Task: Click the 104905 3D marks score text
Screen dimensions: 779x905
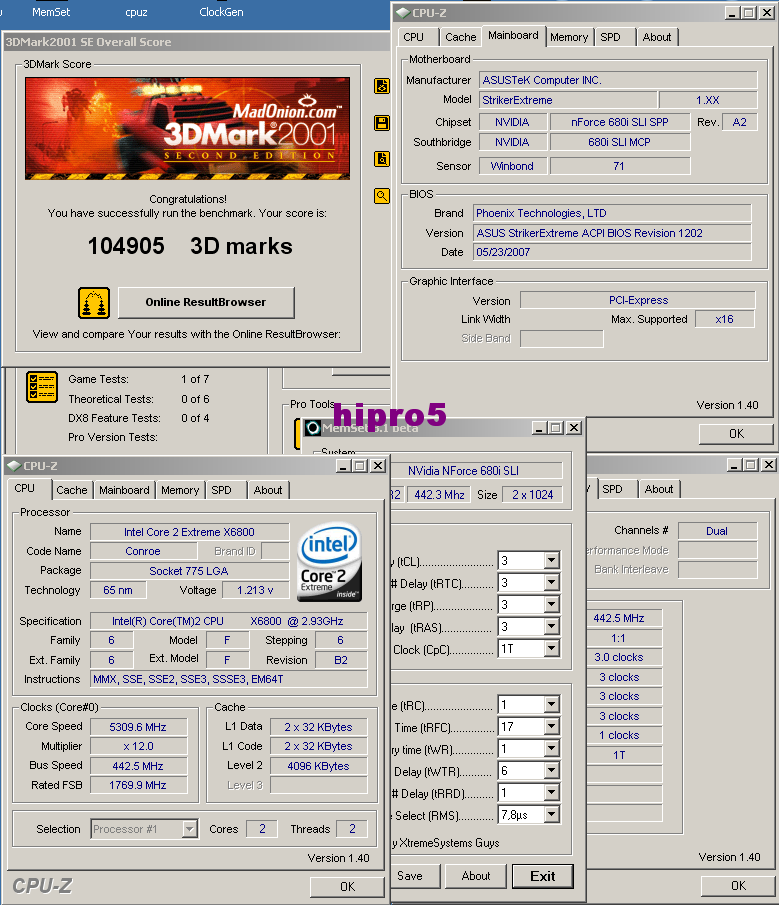Action: point(190,246)
